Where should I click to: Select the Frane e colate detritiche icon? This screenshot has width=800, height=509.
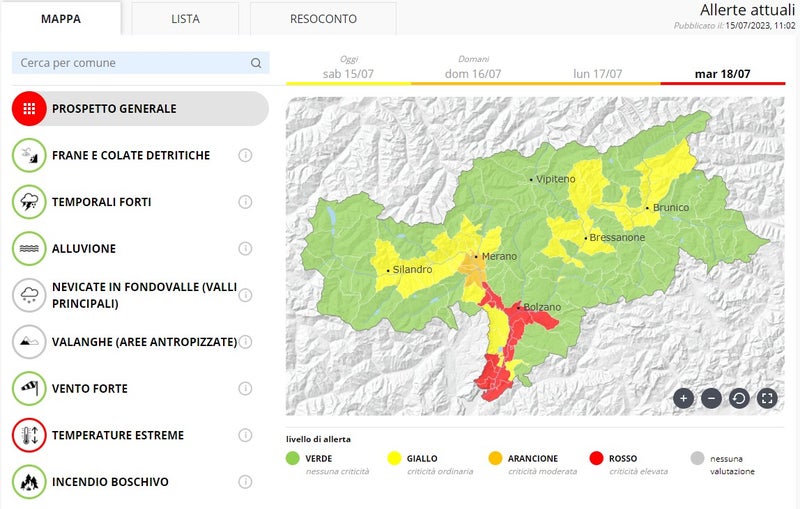pyautogui.click(x=29, y=155)
